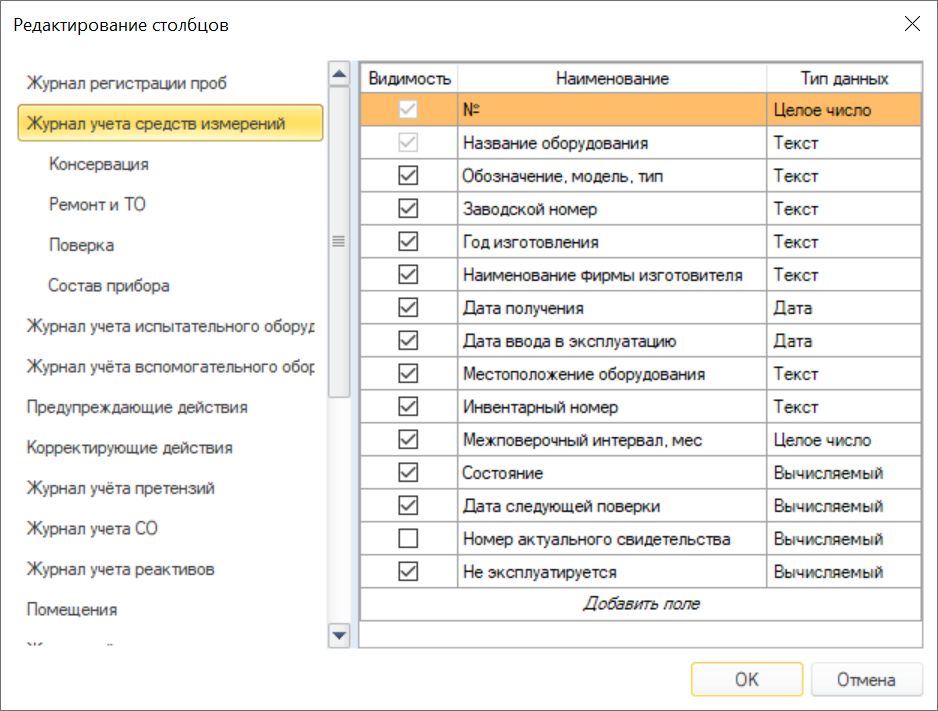Click the Тип данных column header
938x711 pixels.
click(844, 78)
